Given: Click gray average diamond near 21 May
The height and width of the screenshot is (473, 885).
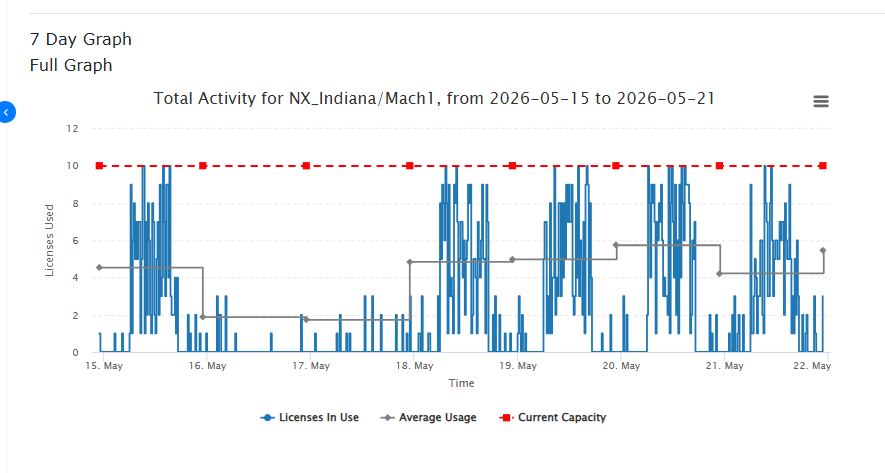Looking at the screenshot, I should [x=719, y=273].
